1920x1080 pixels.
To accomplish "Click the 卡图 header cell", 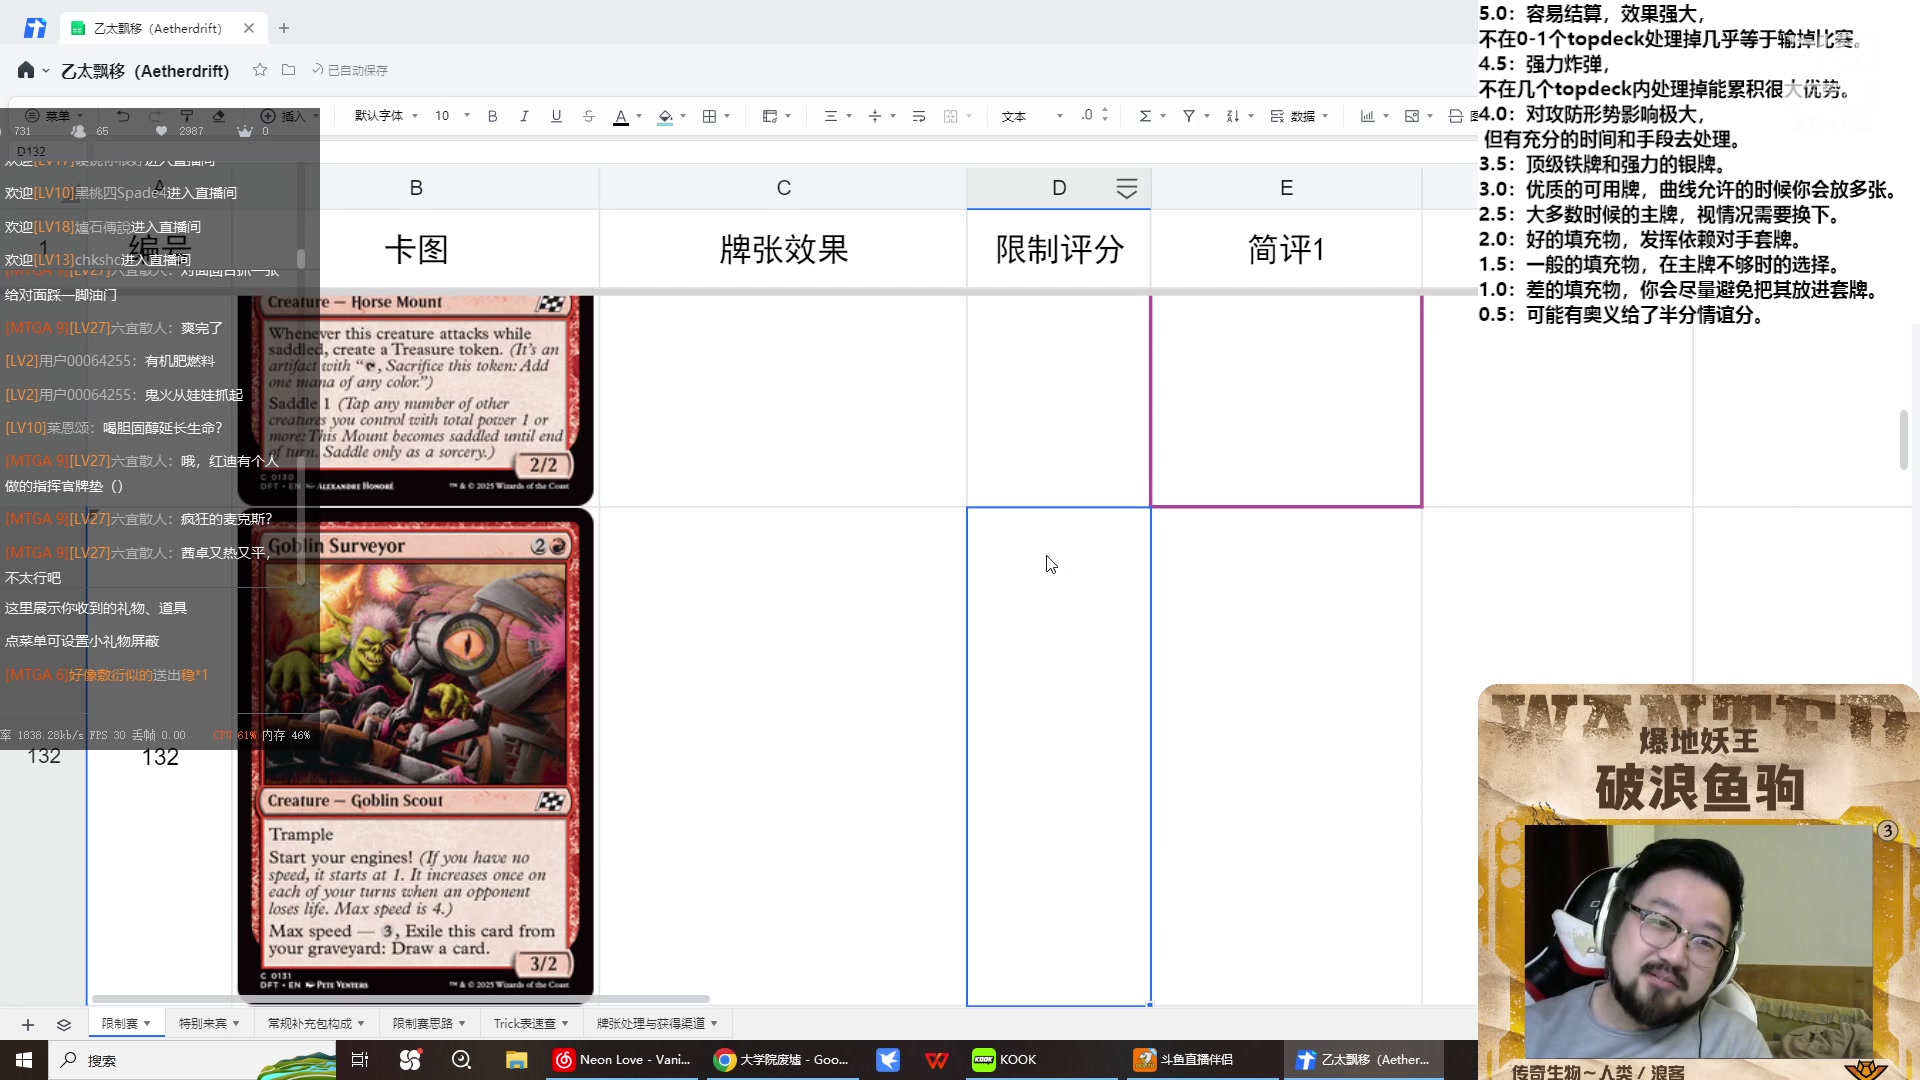I will 416,249.
